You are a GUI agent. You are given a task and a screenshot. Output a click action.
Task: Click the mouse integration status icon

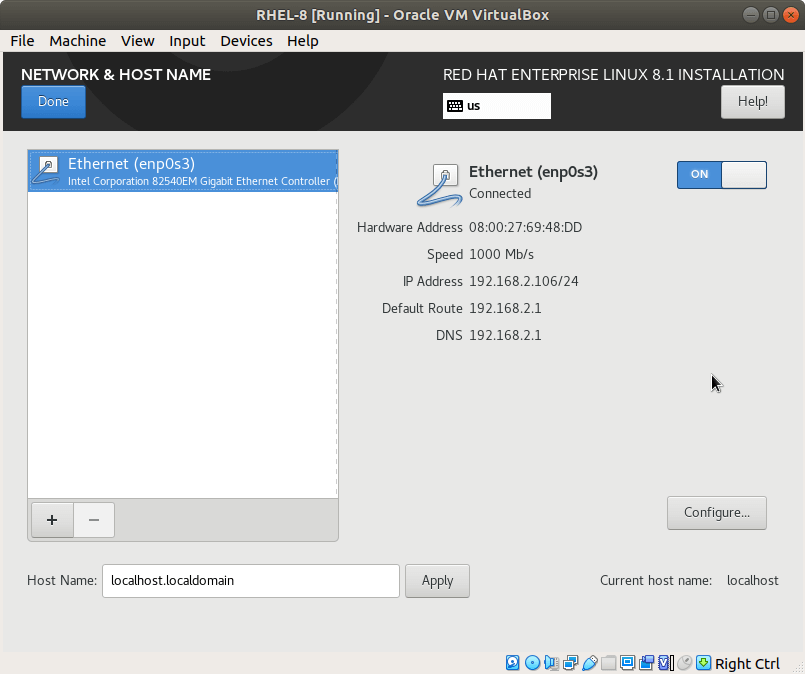(684, 663)
